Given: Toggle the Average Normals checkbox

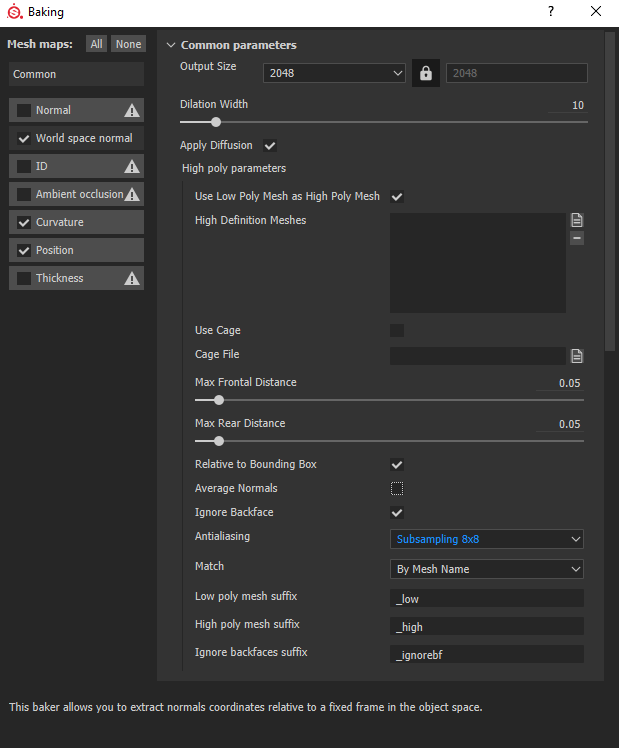Looking at the screenshot, I should click(397, 489).
